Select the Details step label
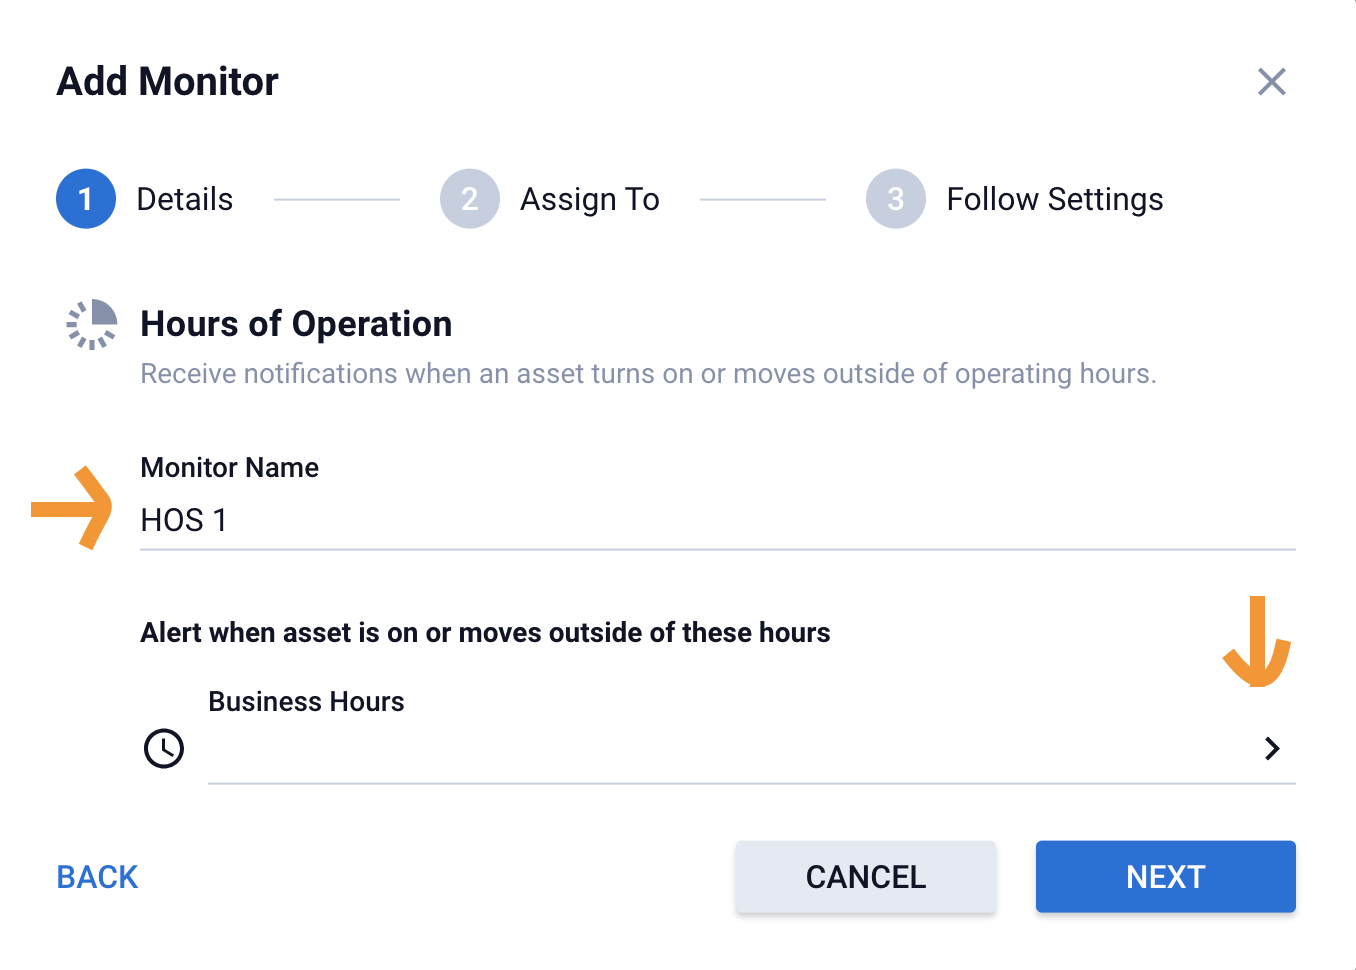This screenshot has height=970, width=1356. [x=185, y=199]
